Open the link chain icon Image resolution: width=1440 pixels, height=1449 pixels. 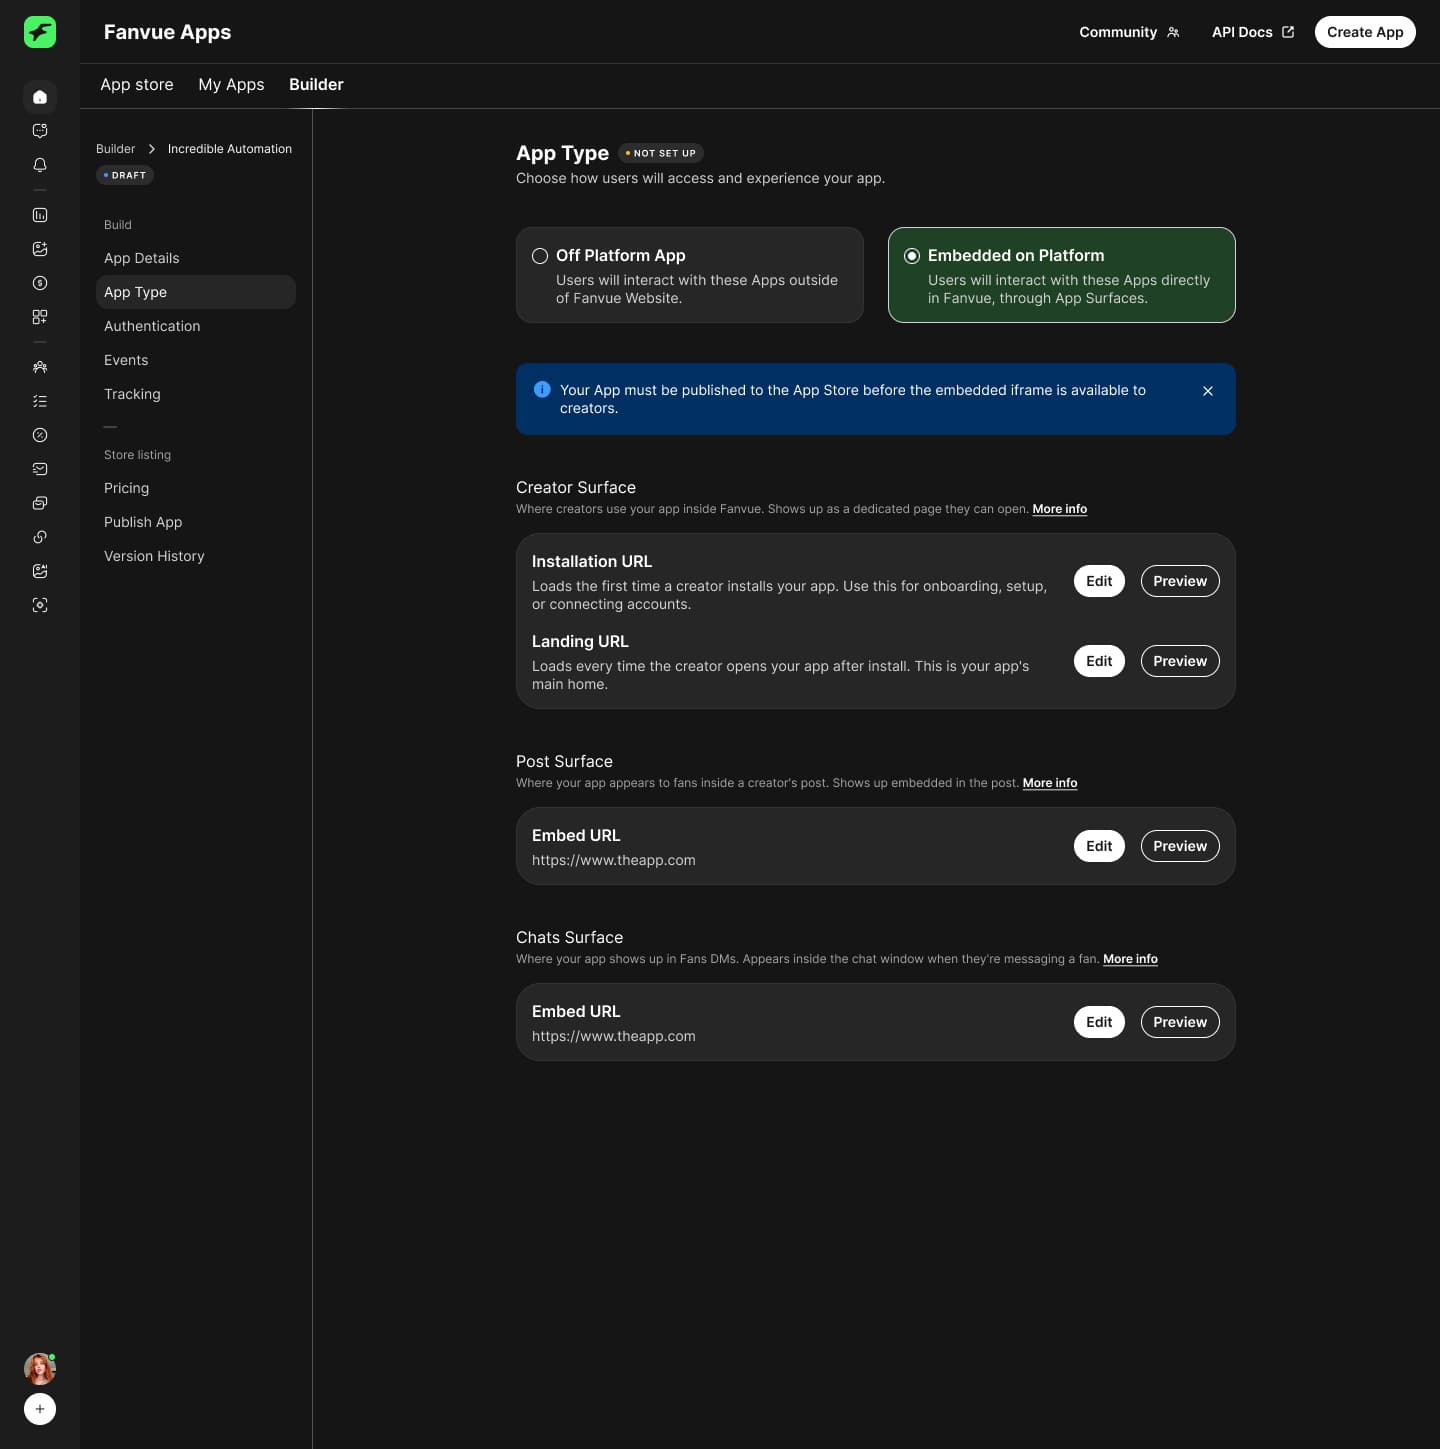click(x=40, y=537)
